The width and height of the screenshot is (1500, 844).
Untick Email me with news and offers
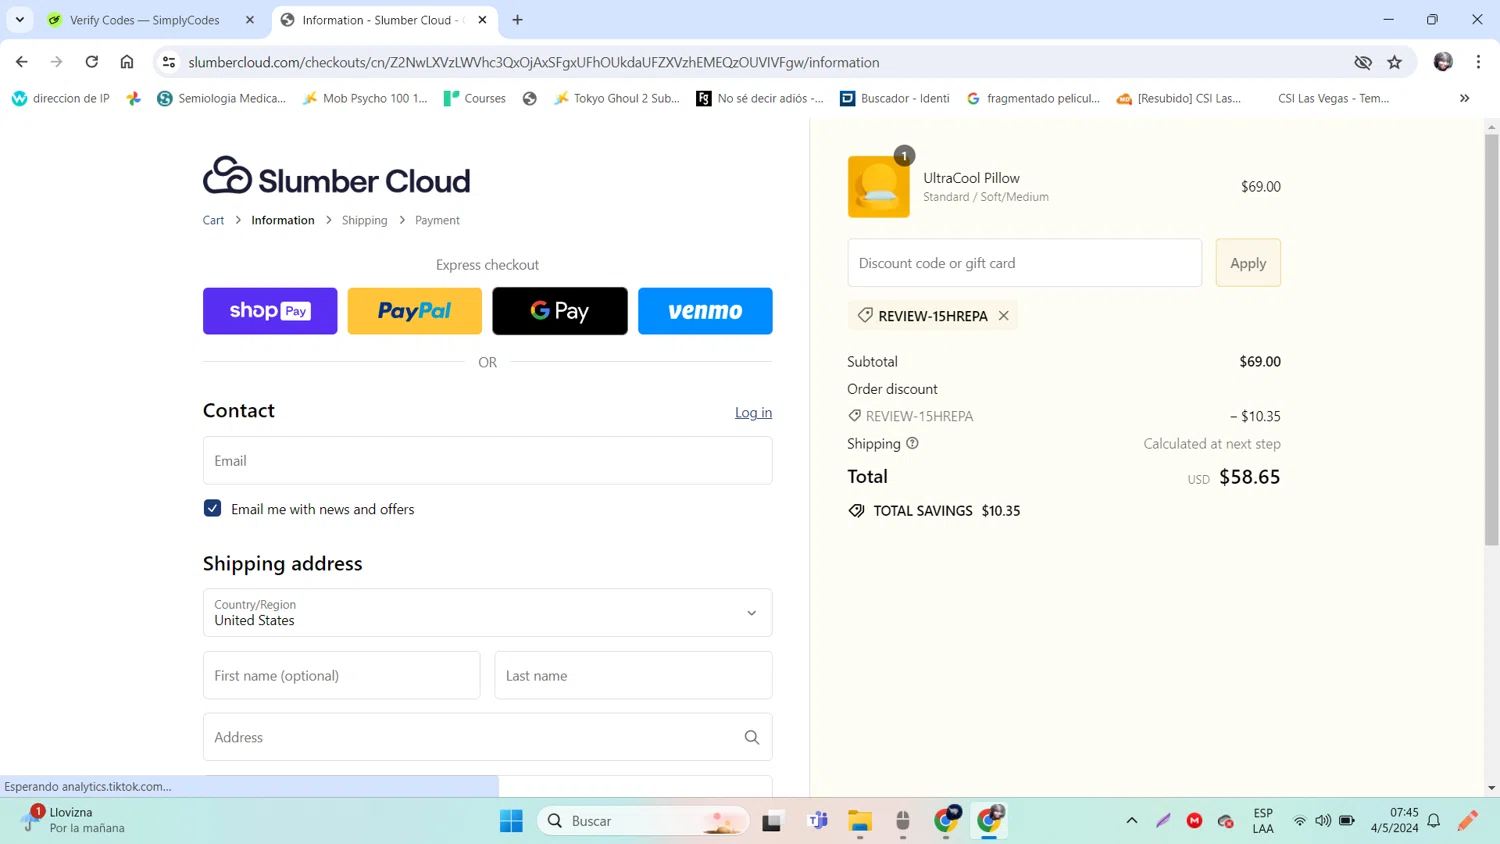click(212, 508)
